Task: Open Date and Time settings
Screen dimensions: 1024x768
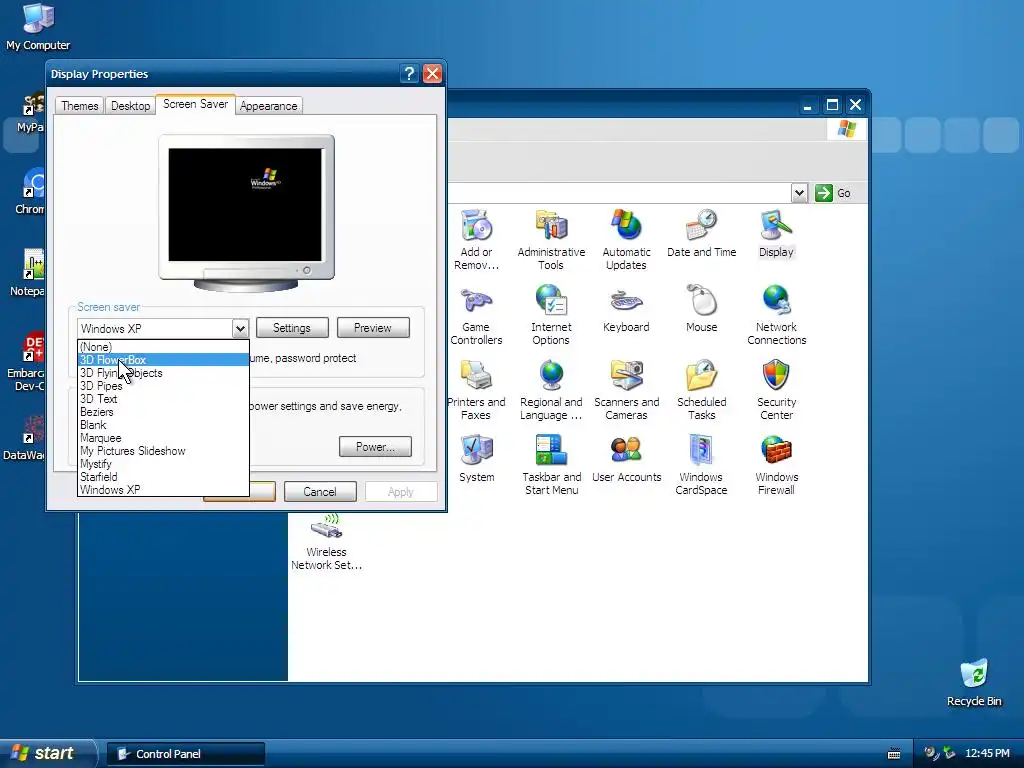Action: pos(701,233)
